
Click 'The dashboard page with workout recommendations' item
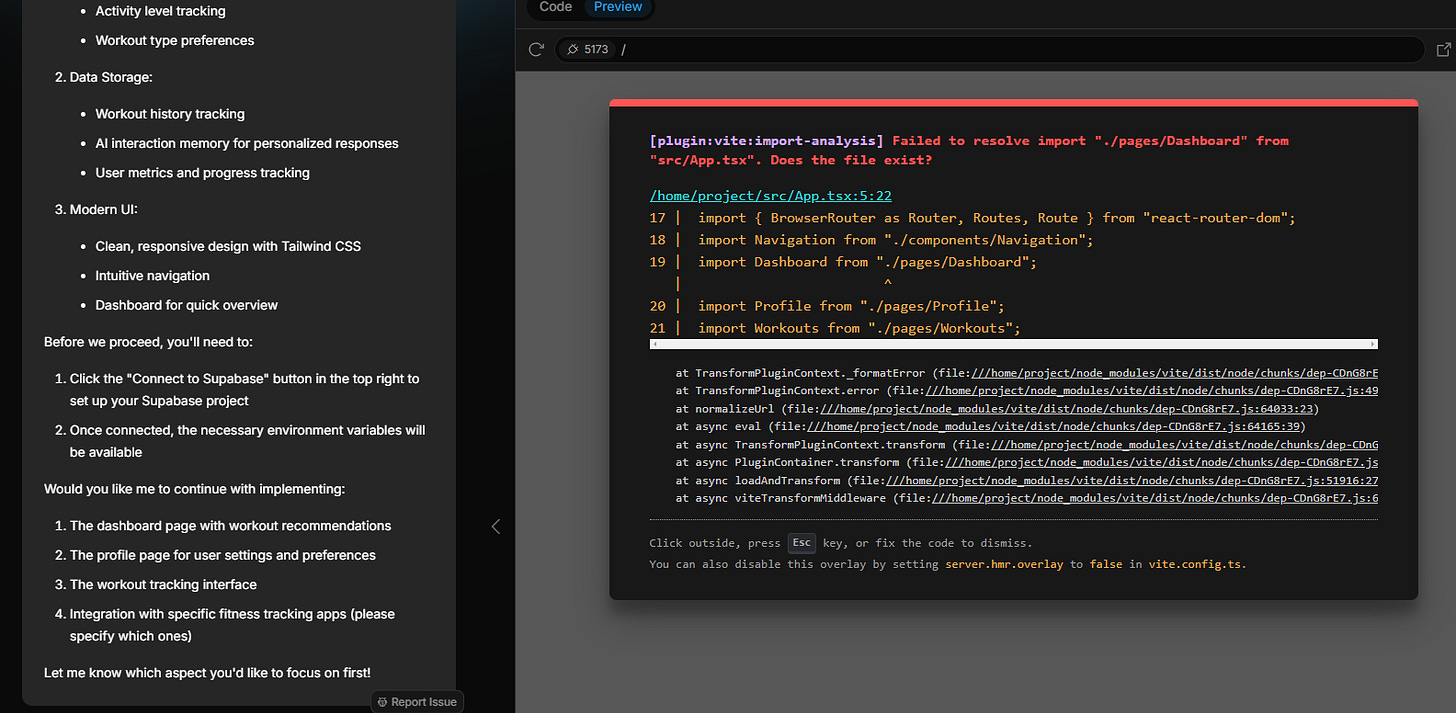click(230, 526)
